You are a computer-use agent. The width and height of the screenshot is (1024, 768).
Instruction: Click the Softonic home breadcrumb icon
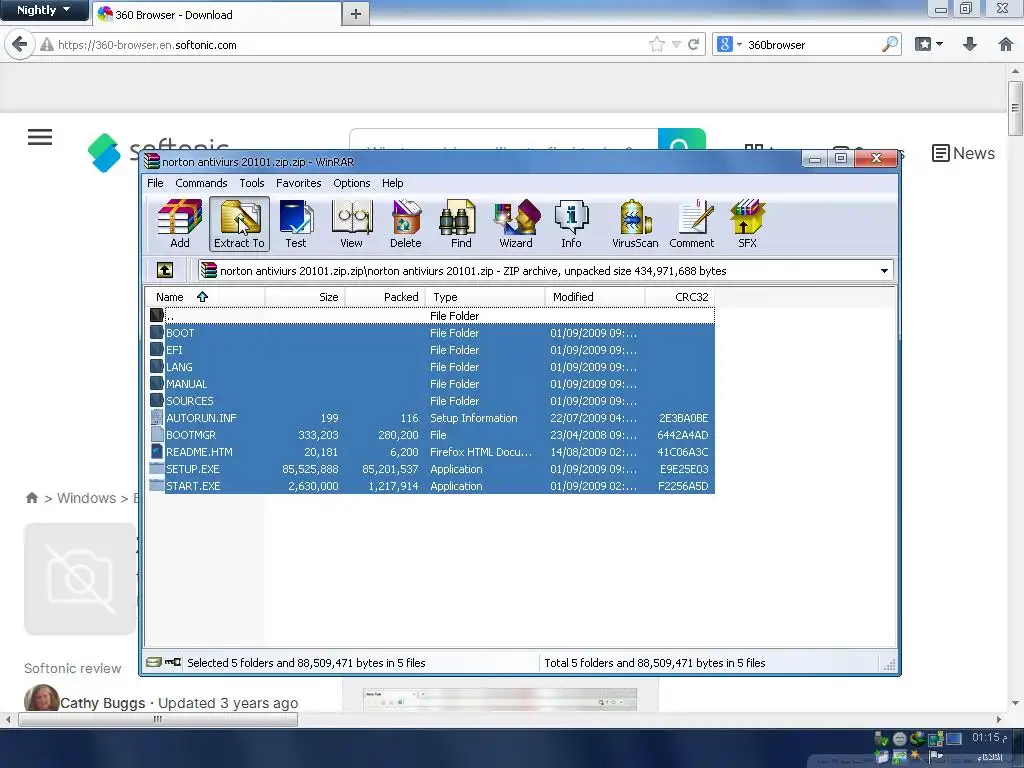click(31, 498)
